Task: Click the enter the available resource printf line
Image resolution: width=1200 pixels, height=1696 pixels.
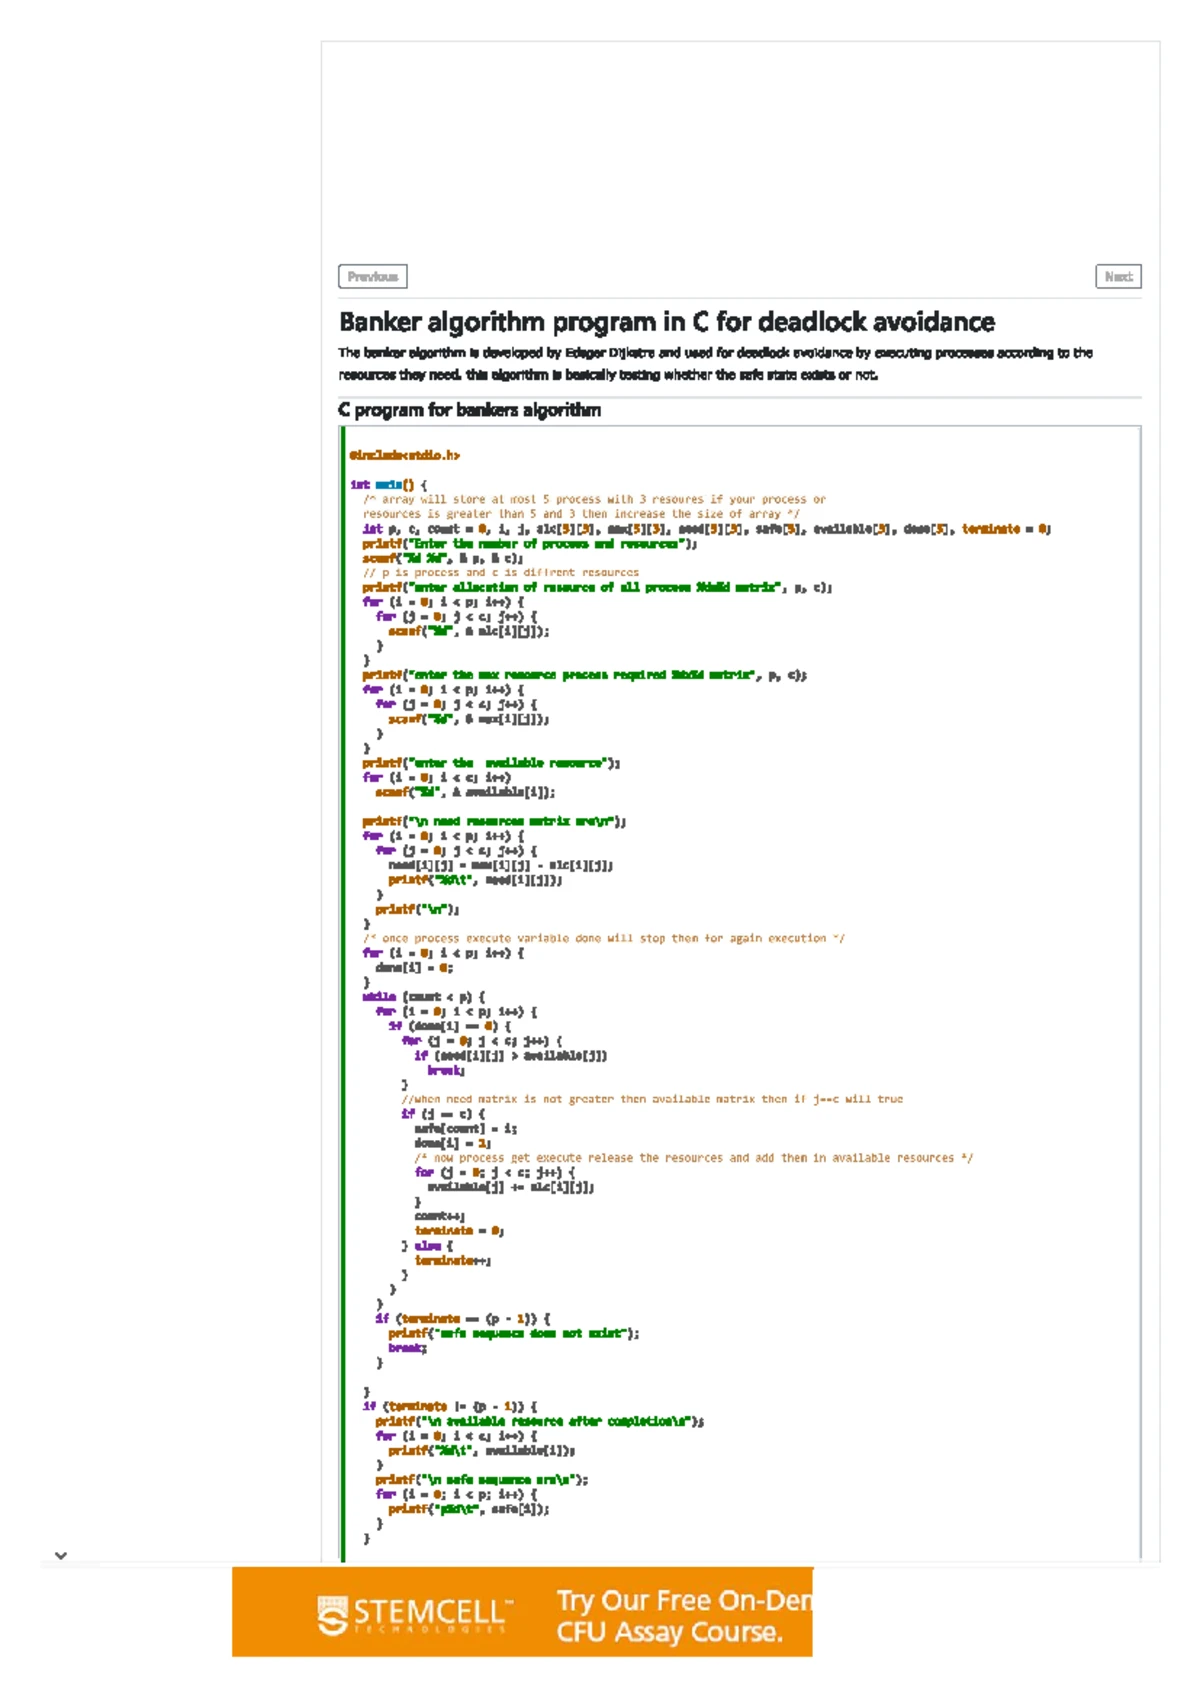Action: [490, 763]
